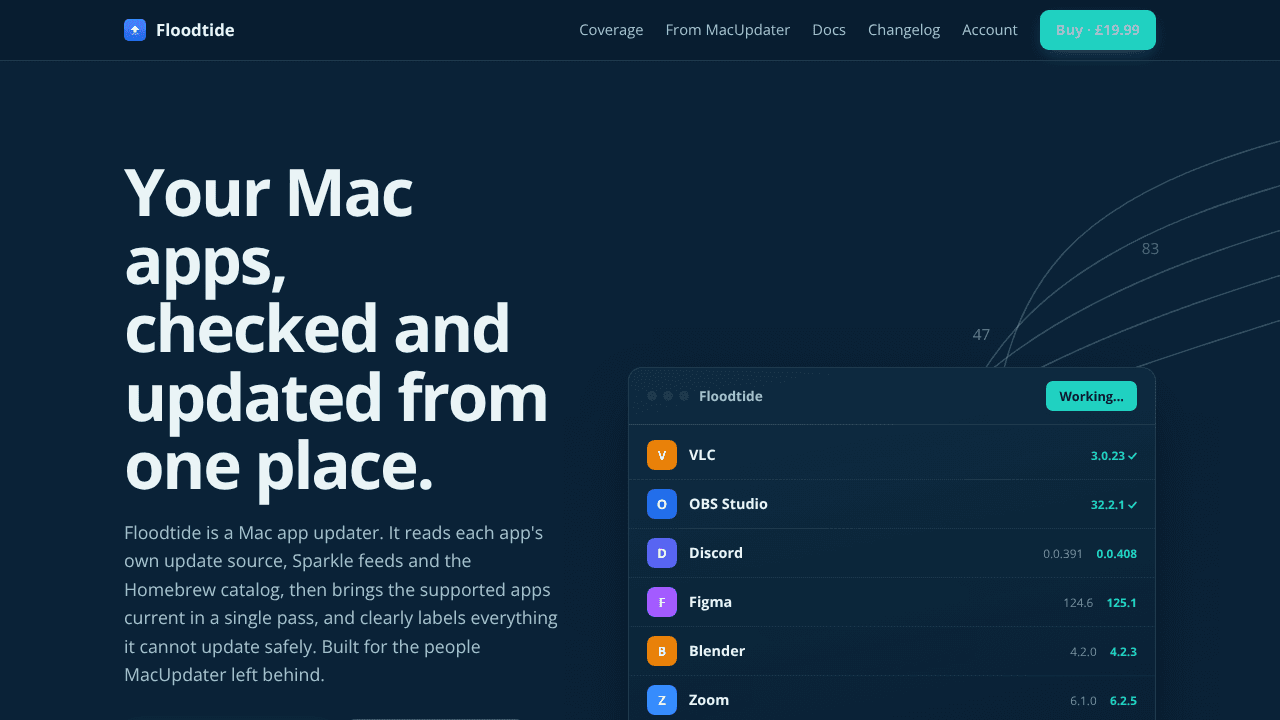Select the Discord app name
This screenshot has width=1280, height=720.
716,553
